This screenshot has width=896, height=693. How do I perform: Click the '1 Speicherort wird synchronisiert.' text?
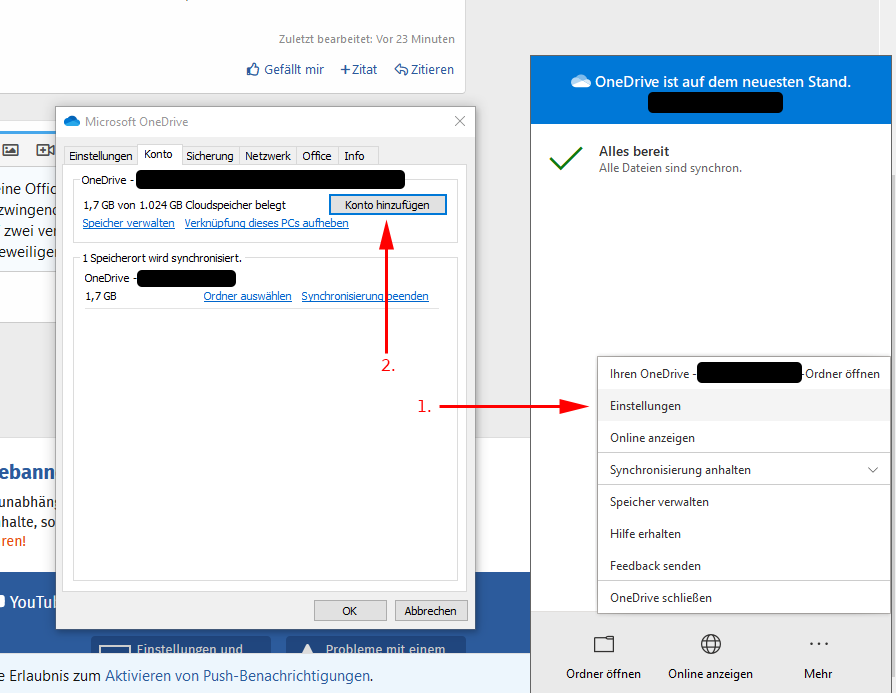click(x=162, y=258)
